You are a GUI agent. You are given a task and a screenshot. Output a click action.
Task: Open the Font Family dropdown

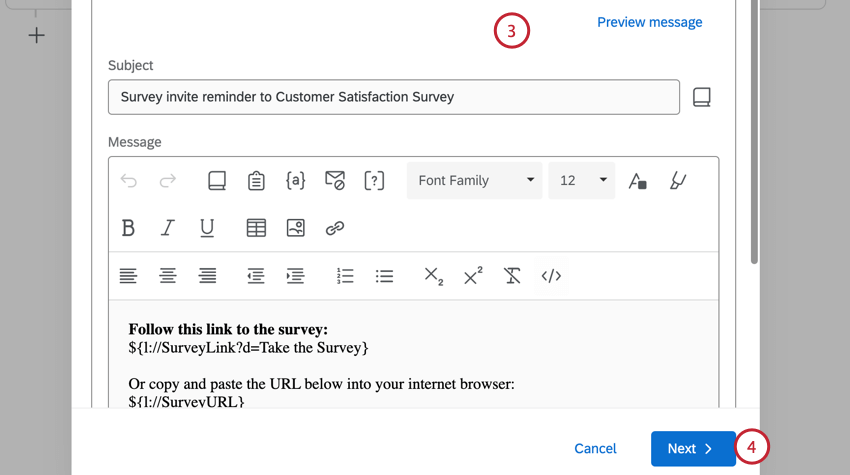coord(474,180)
